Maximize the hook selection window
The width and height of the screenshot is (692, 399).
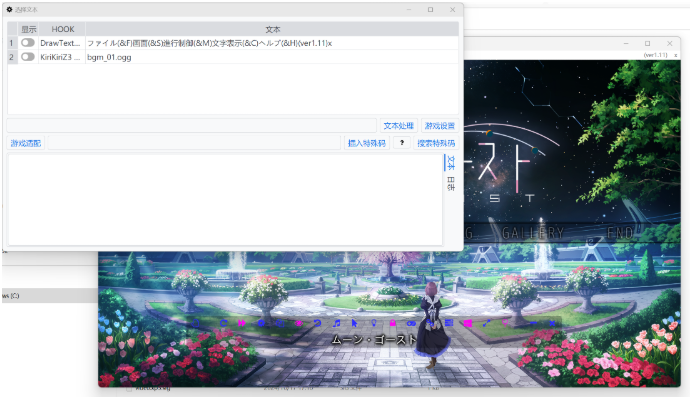(430, 9)
